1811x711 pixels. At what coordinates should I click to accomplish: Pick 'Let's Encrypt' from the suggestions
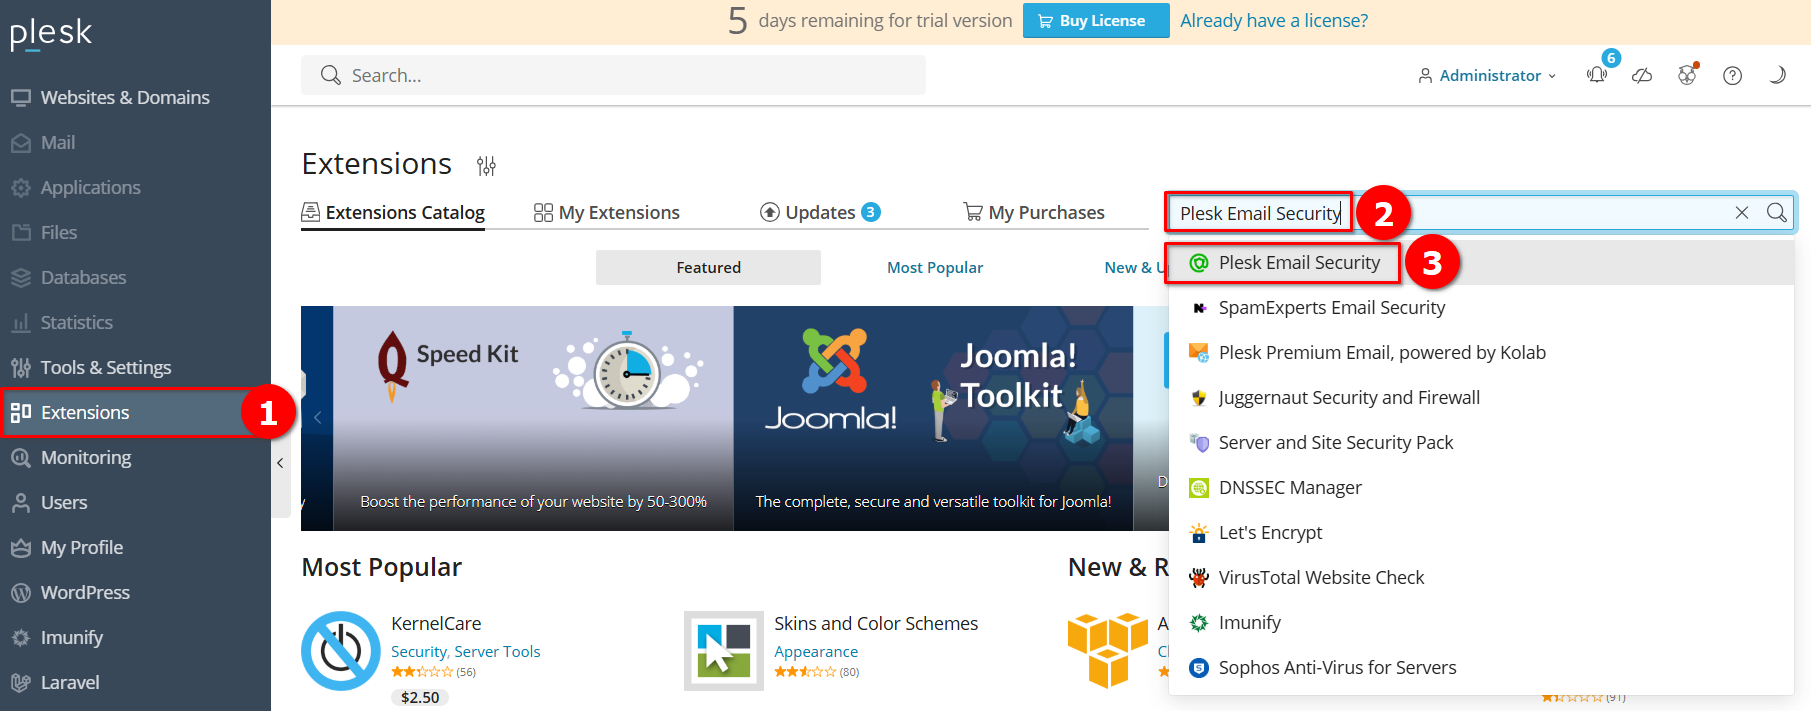(1481, 532)
